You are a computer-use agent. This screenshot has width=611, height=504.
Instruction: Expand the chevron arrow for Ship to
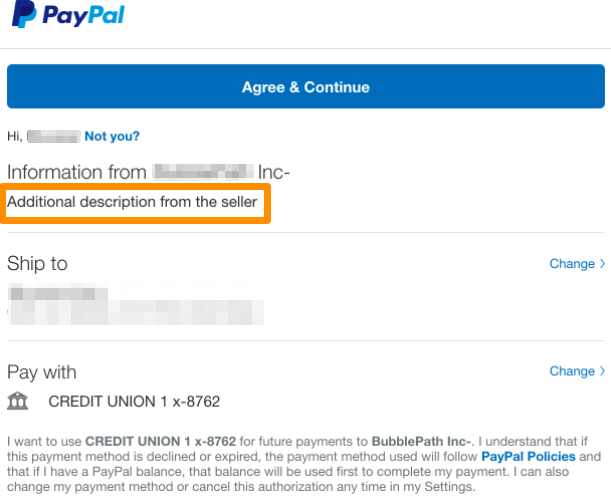click(x=602, y=264)
